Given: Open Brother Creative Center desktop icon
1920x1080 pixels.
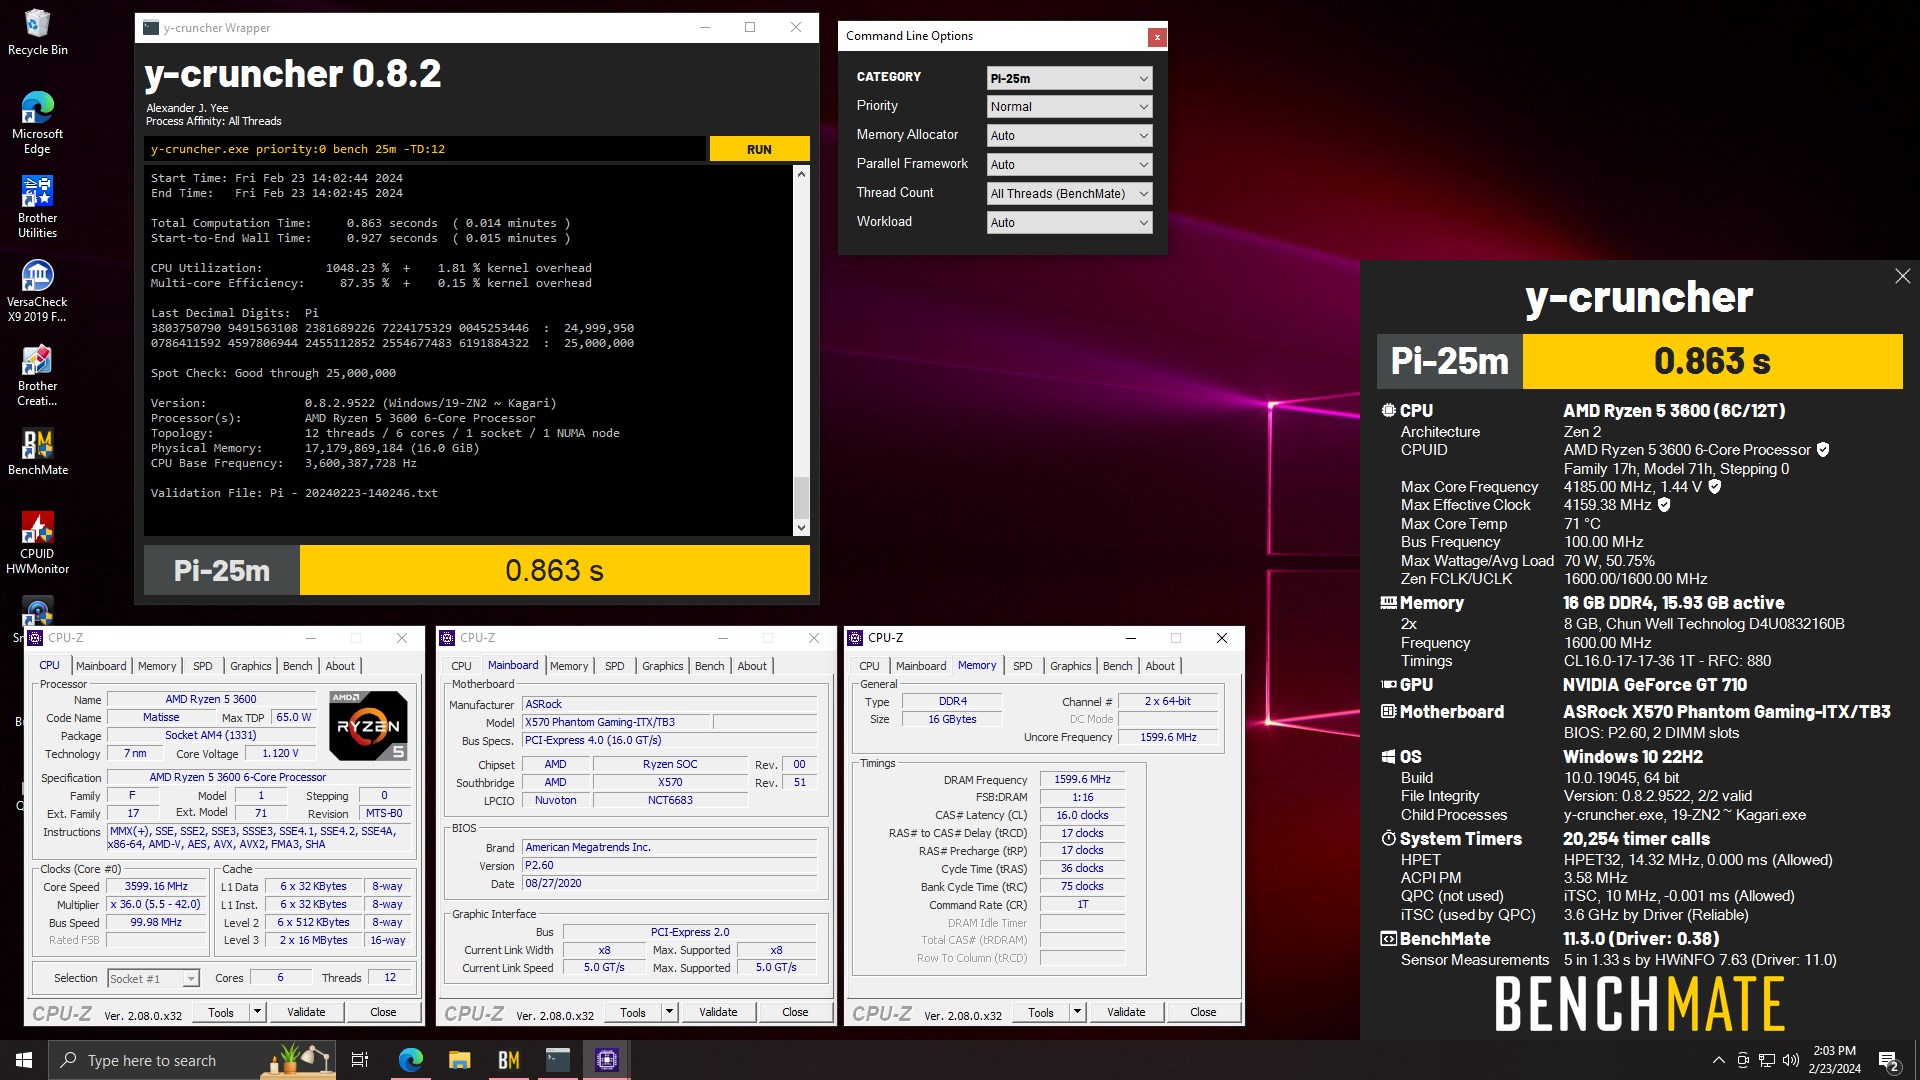Looking at the screenshot, I should tap(37, 375).
